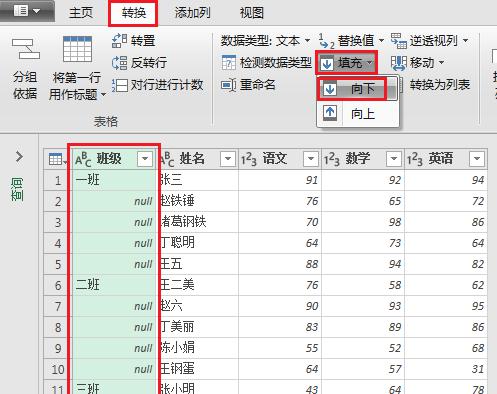Expand the 查询 pane chevron
Viewport: 497px width, 394px height.
(19, 156)
